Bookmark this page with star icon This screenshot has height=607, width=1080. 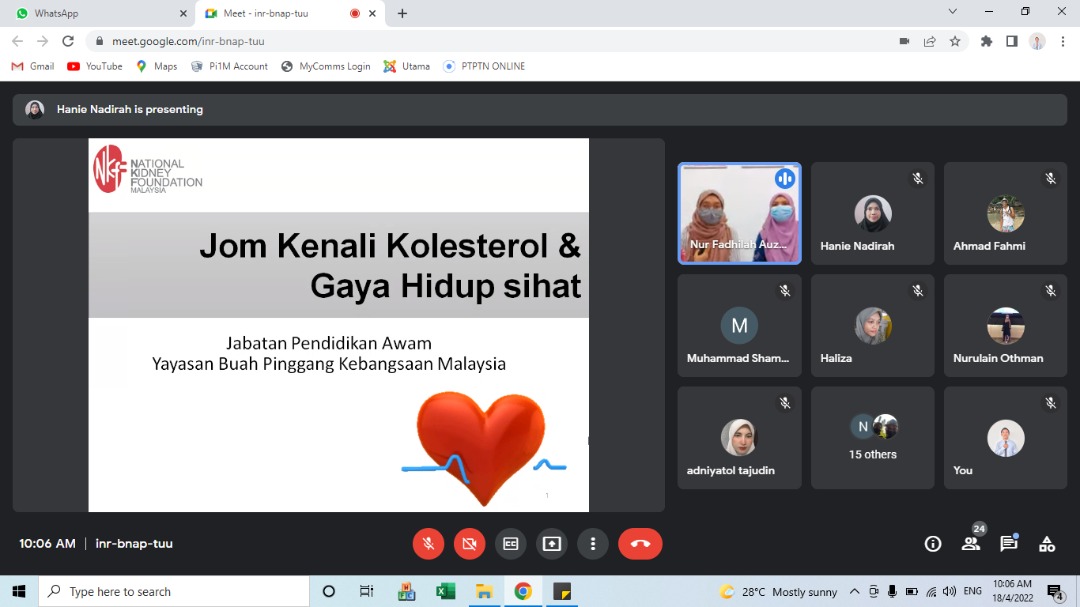pos(955,41)
